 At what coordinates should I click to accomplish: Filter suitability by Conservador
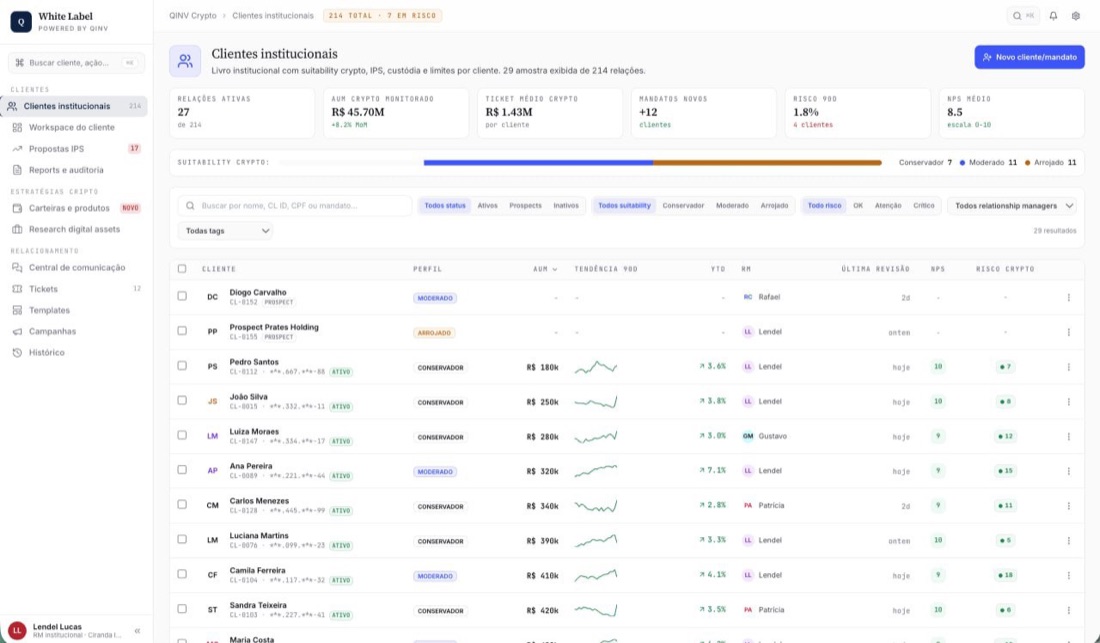683,205
